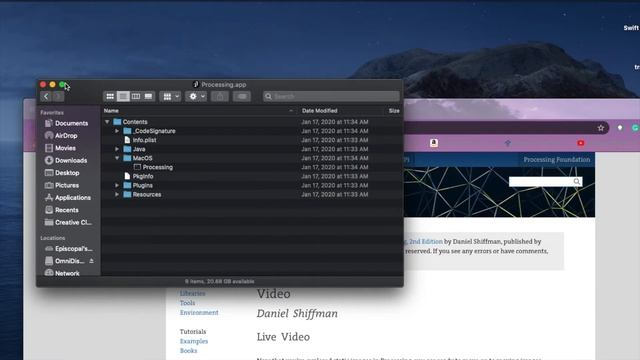
Task: Expand the _CodeSignature folder
Action: pos(117,131)
